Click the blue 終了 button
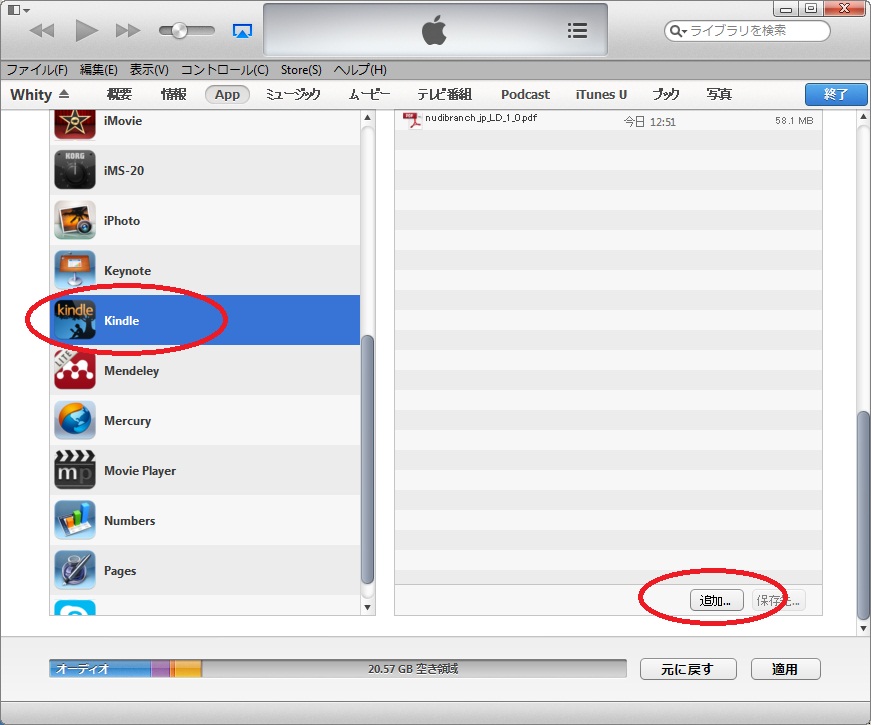The height and width of the screenshot is (725, 871). [x=835, y=94]
